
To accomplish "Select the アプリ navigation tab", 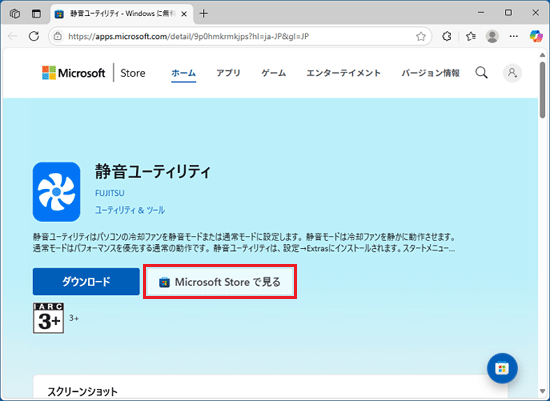I will [228, 73].
